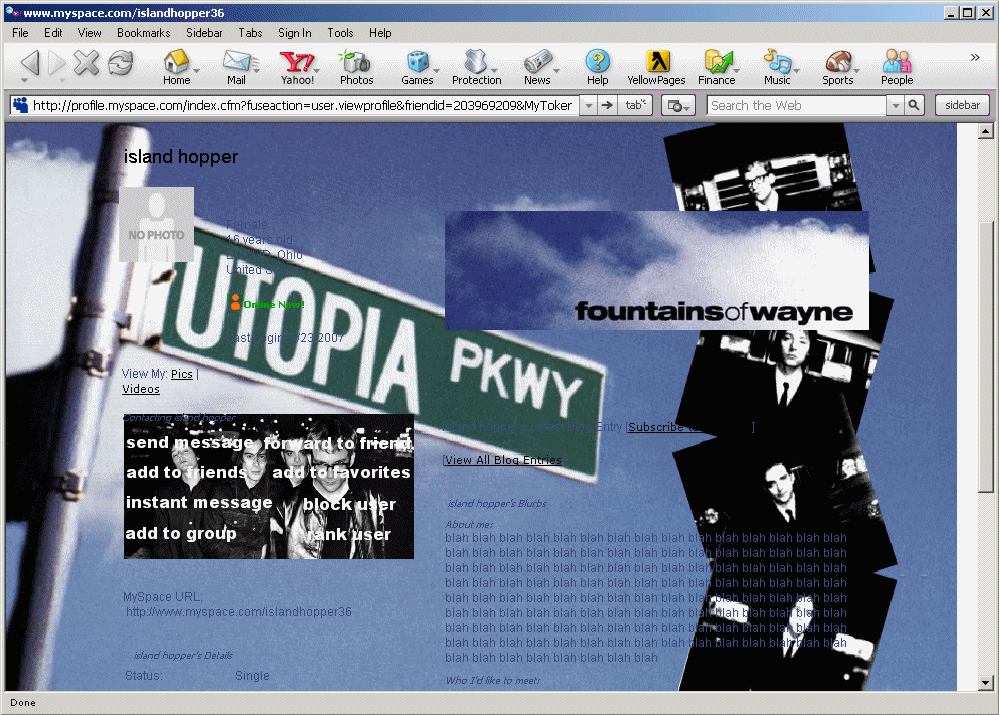Follow the Pics link
Screen dimensions: 999x715
(x=182, y=374)
